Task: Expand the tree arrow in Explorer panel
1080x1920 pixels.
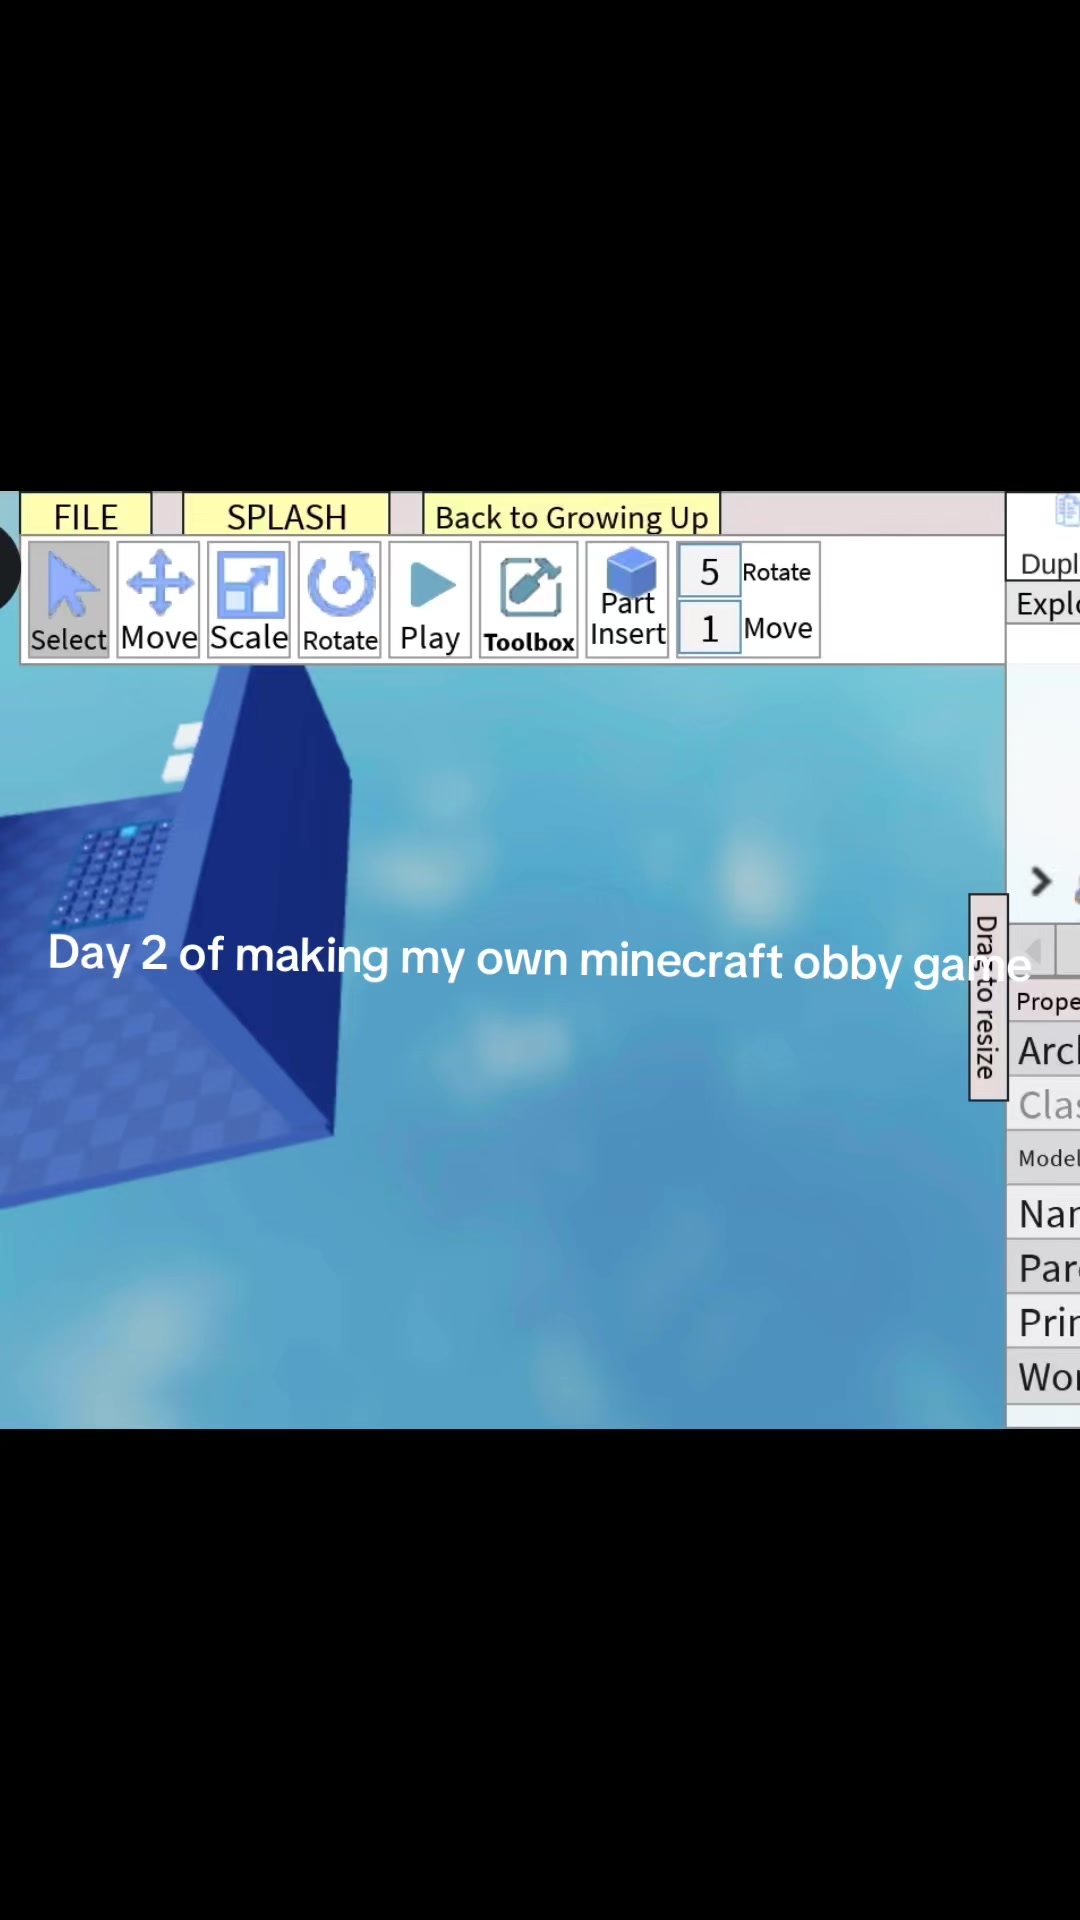Action: (1041, 881)
